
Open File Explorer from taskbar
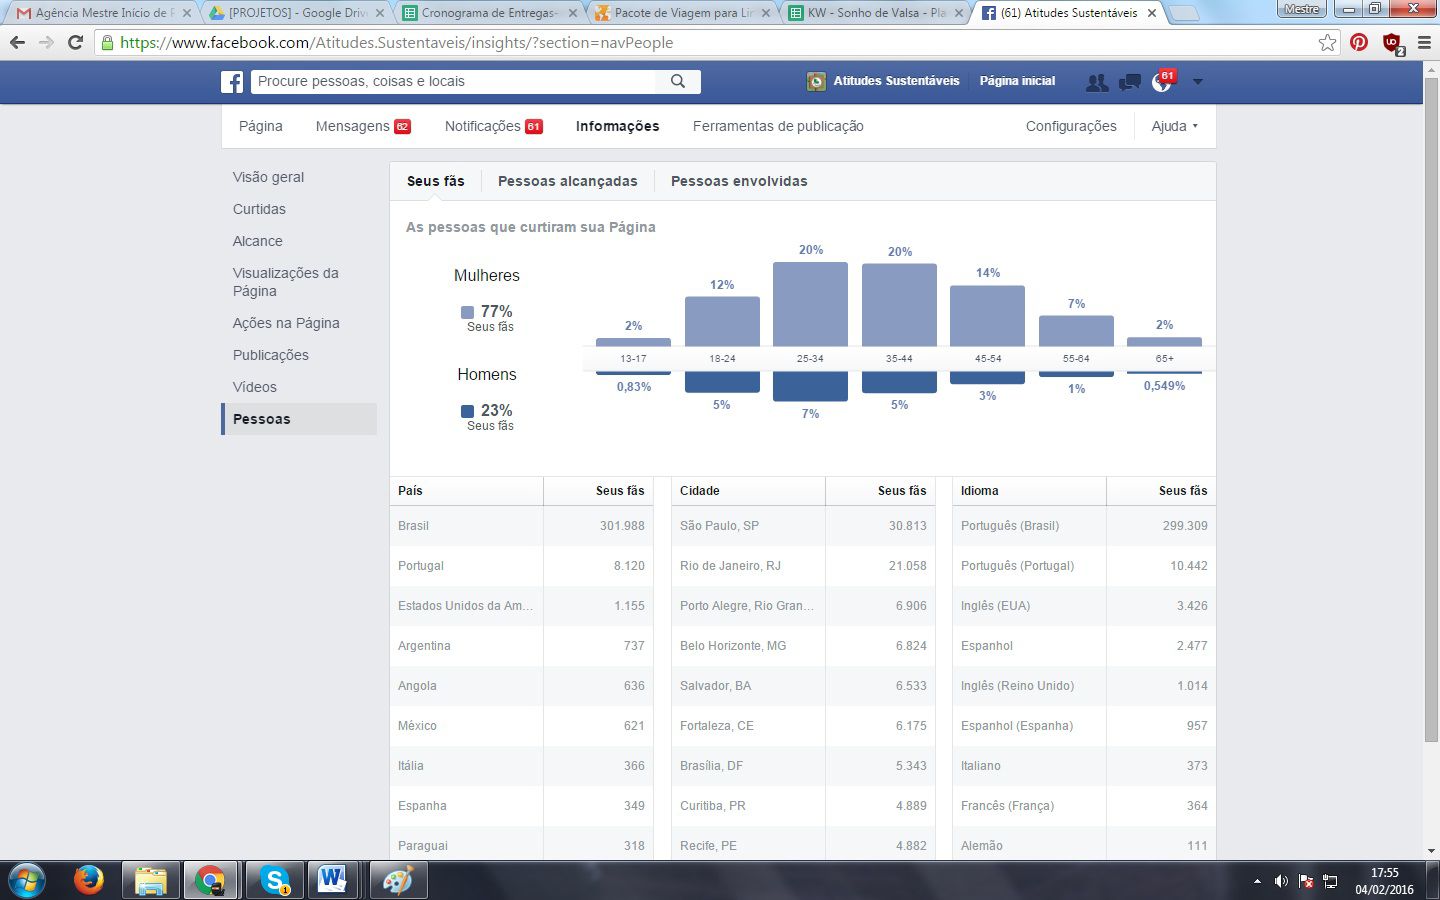(x=150, y=880)
